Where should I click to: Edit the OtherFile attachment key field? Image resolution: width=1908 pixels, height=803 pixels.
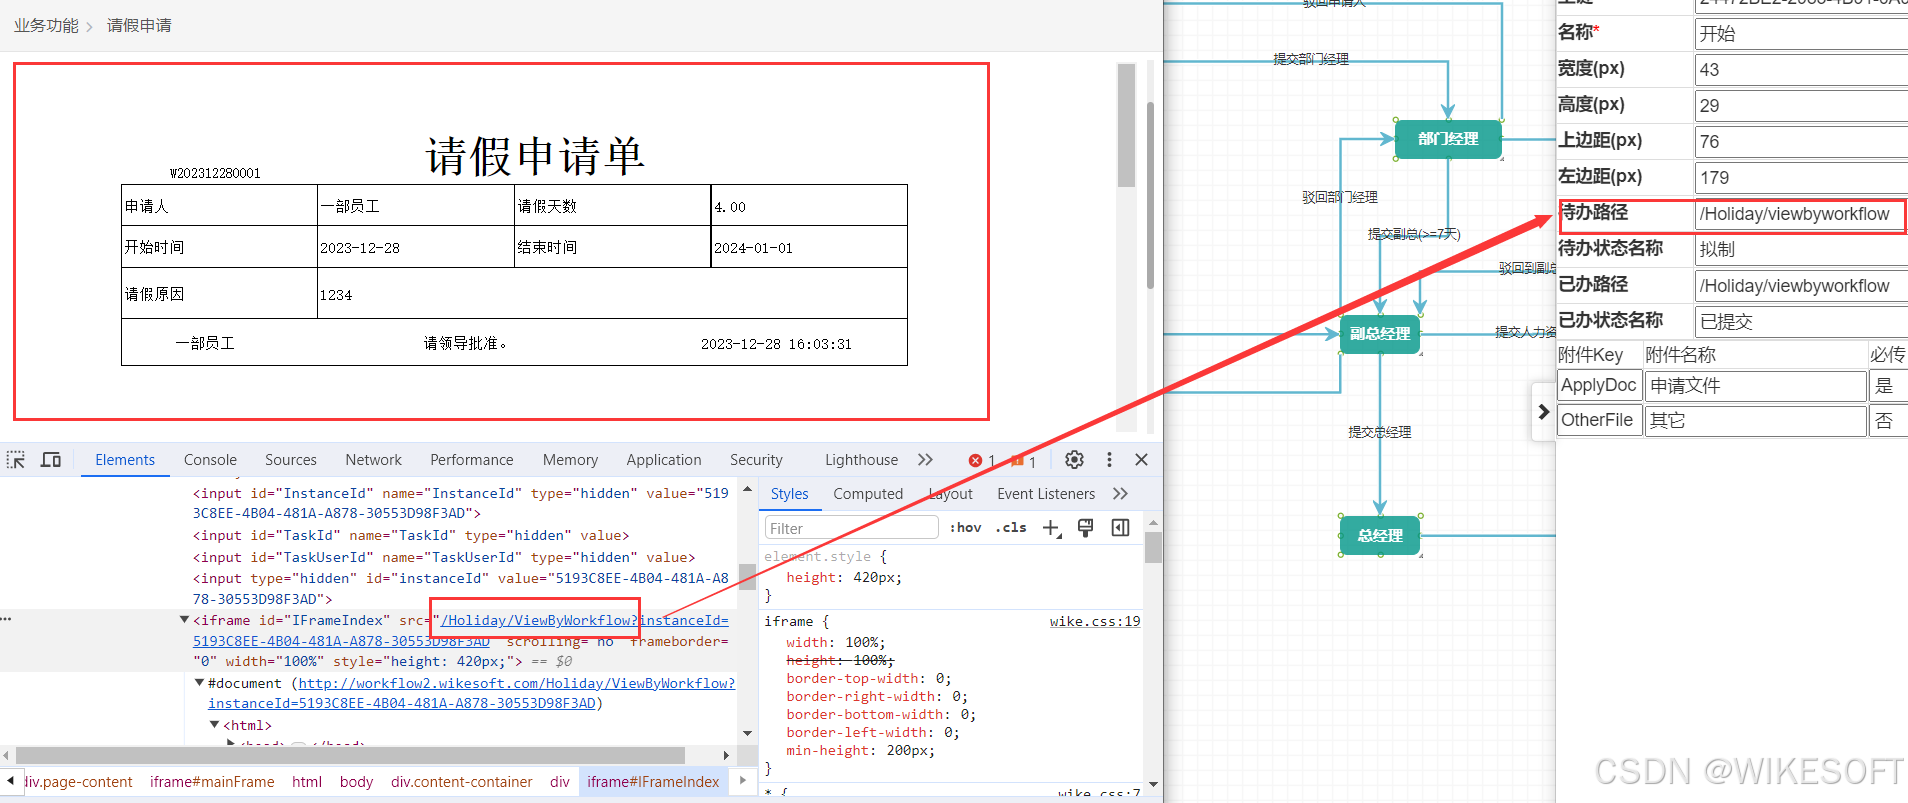(x=1600, y=421)
